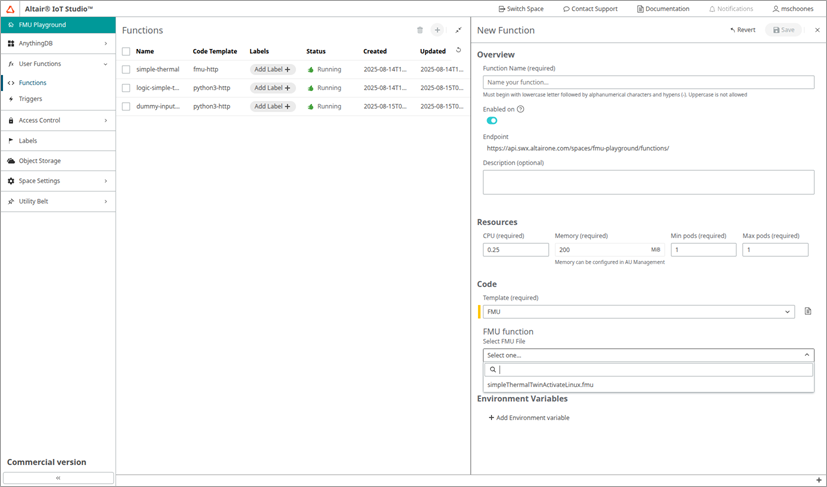Toggle the Enabled on switch
Screen dimensions: 827x487
coord(492,121)
